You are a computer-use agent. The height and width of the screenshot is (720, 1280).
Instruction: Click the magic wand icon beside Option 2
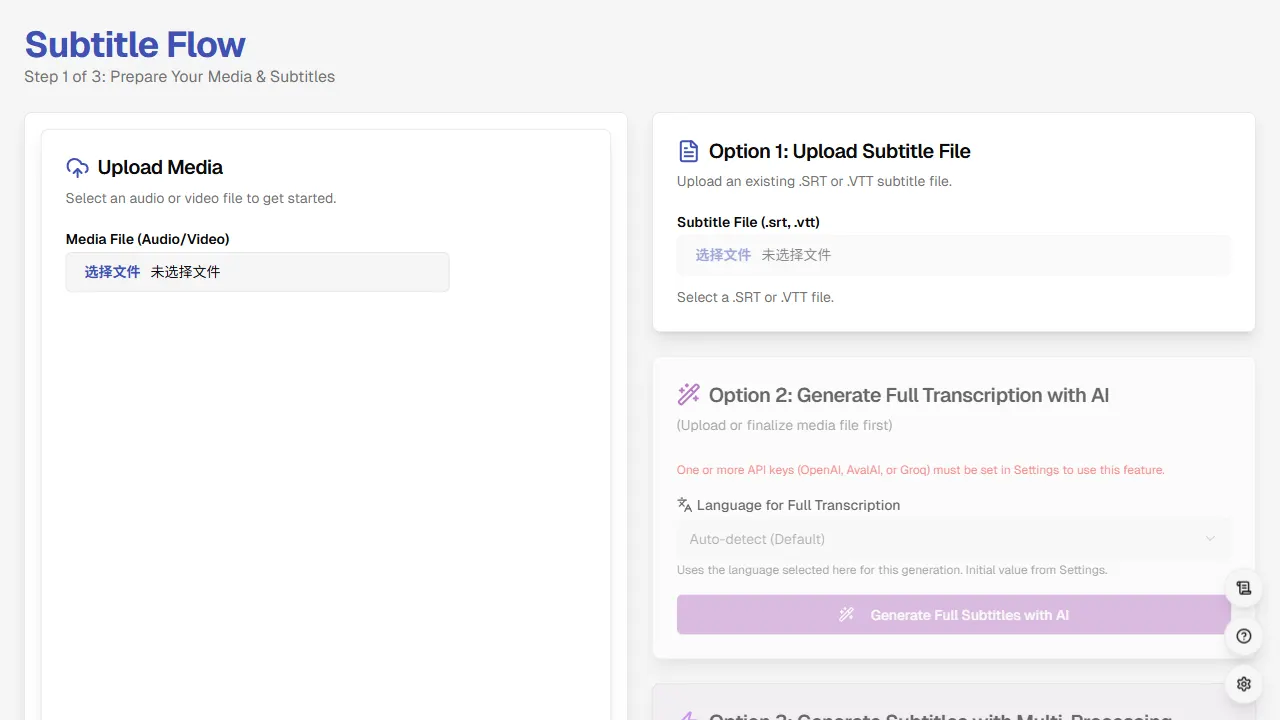pyautogui.click(x=689, y=395)
